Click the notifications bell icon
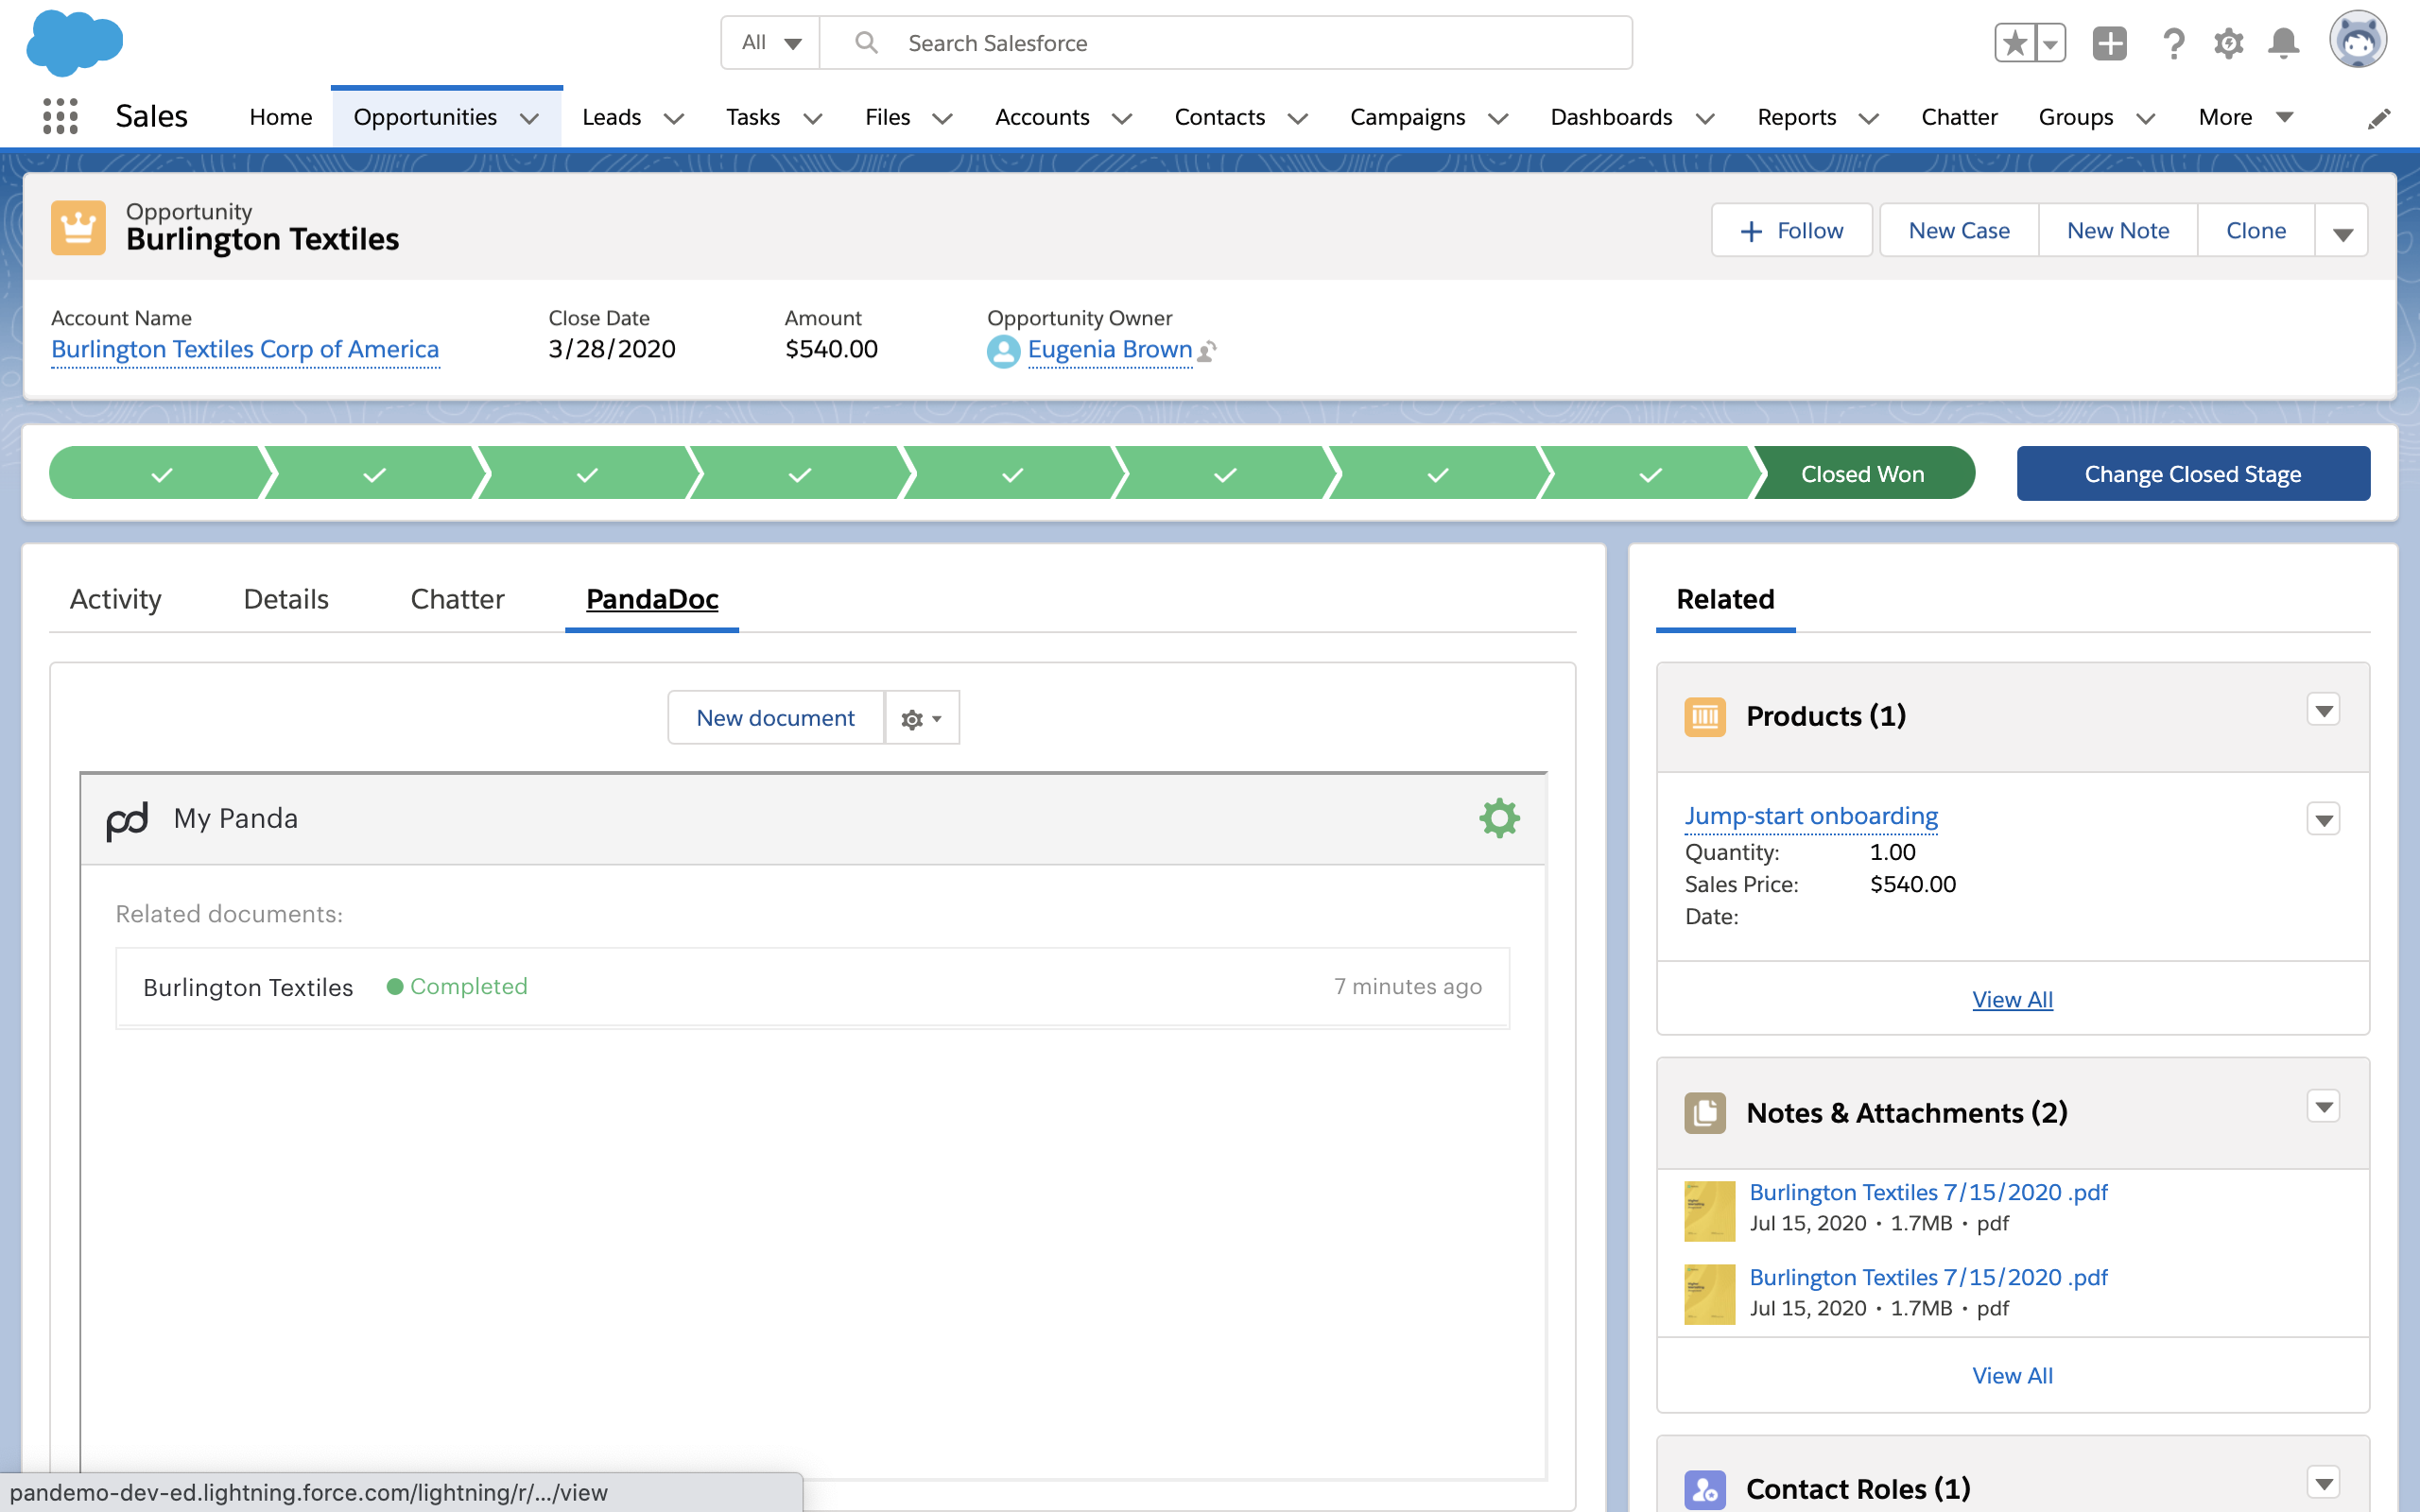This screenshot has width=2420, height=1512. [x=2283, y=43]
